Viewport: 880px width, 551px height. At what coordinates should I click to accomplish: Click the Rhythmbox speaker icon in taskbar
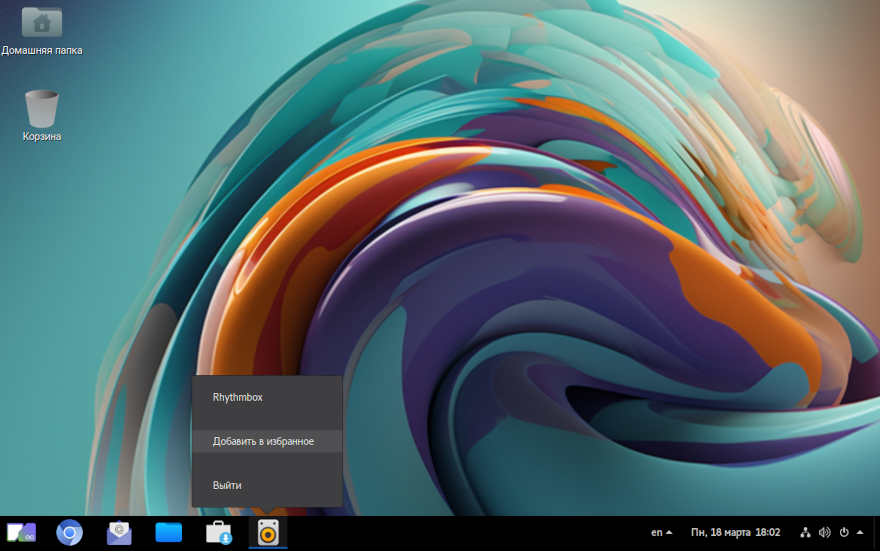click(268, 533)
